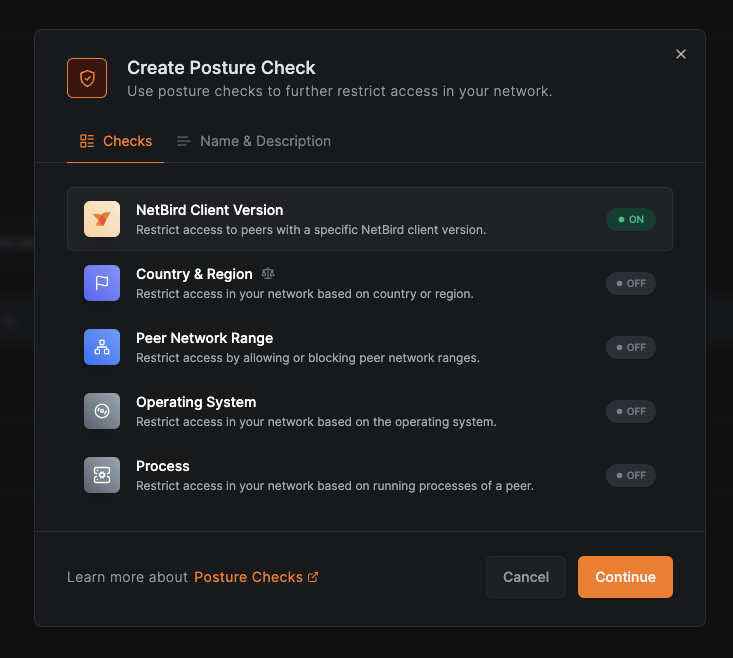The height and width of the screenshot is (658, 733).
Task: Click the NetBird Client Version bird icon
Action: (101, 219)
